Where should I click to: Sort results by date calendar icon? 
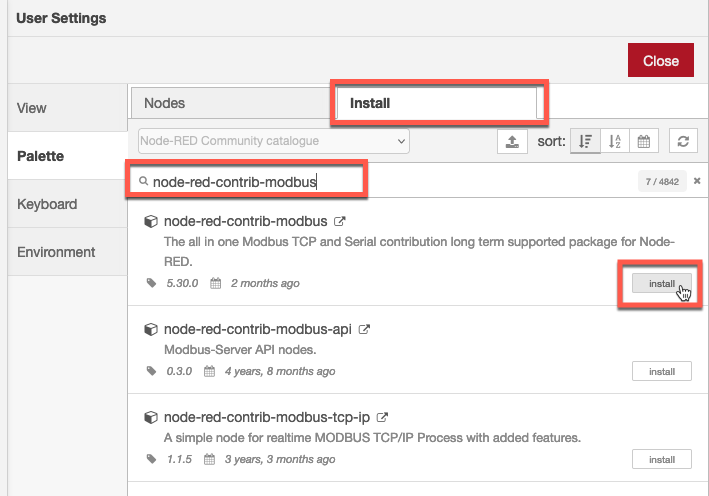[x=643, y=142]
